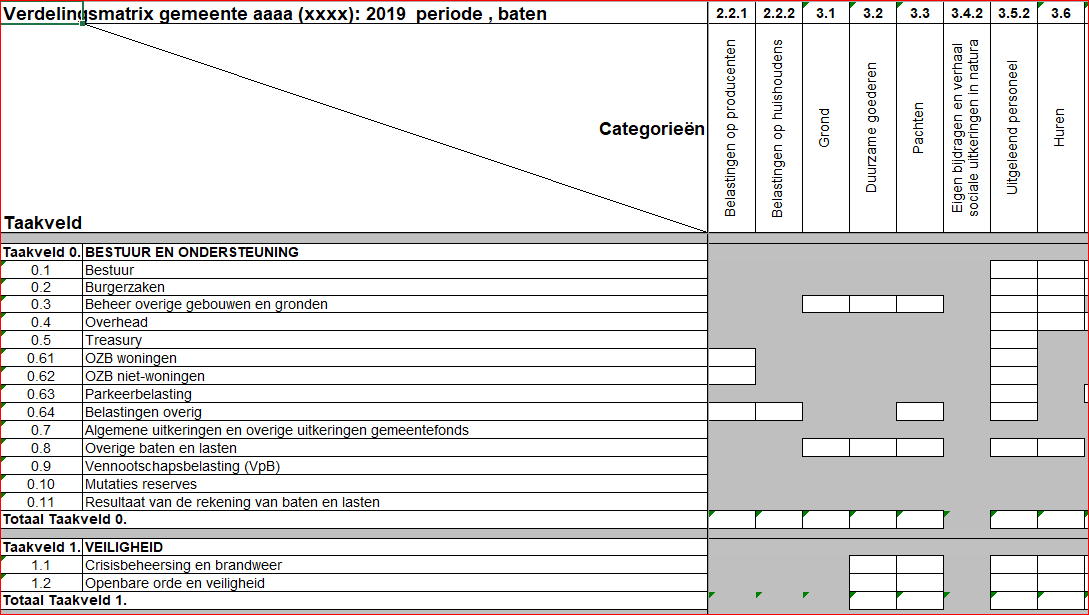Click the rotated 'Duurzame goederen' header

(872, 128)
